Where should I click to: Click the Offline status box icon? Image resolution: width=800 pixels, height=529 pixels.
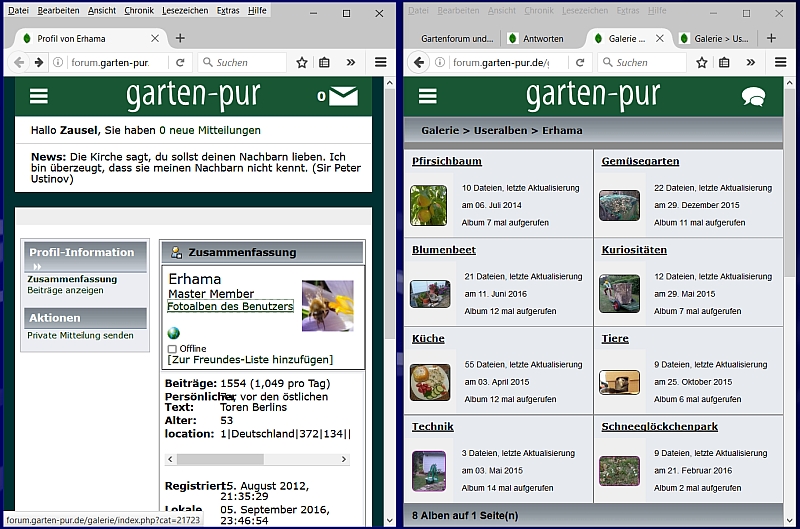coord(172,349)
